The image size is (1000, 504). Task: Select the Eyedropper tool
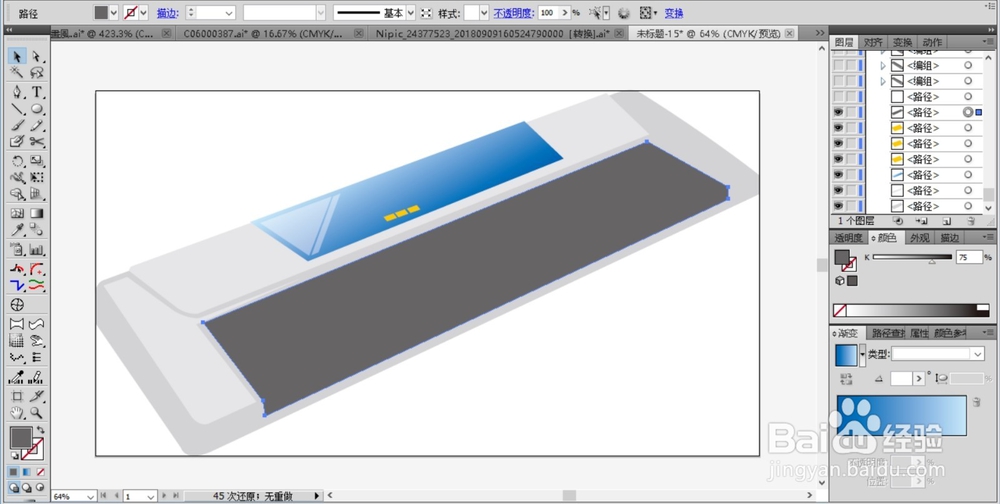(x=17, y=230)
